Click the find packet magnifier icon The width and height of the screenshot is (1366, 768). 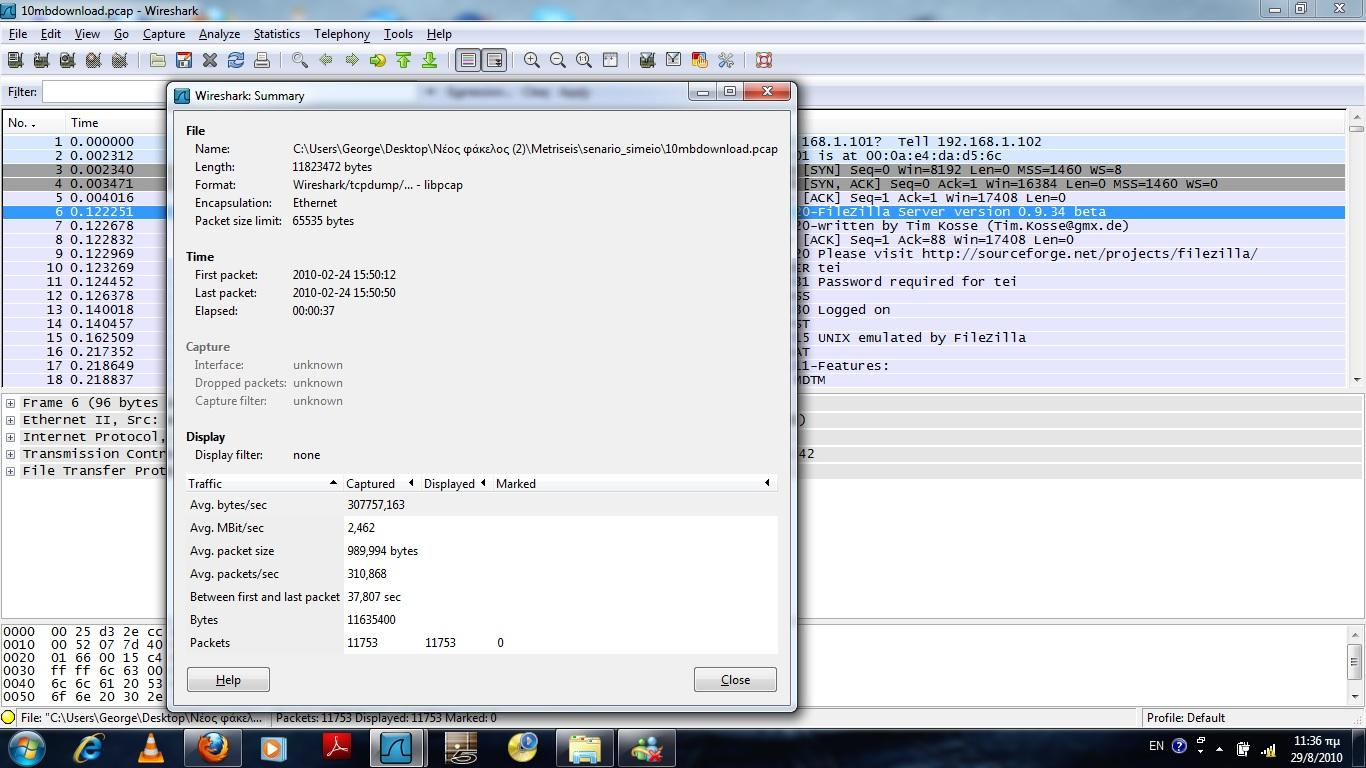[x=300, y=60]
